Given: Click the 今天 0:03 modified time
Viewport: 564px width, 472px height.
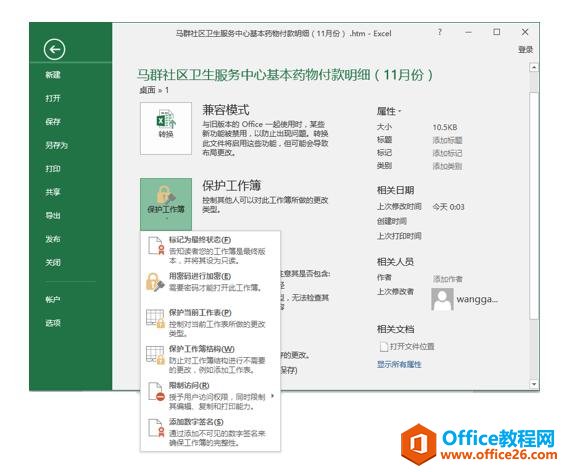Looking at the screenshot, I should 449,207.
